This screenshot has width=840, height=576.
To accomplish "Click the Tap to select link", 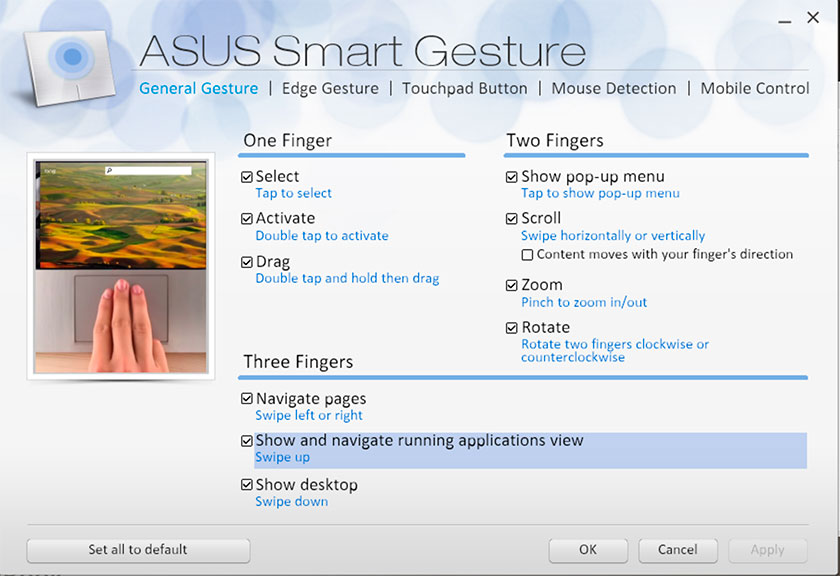I will [294, 193].
